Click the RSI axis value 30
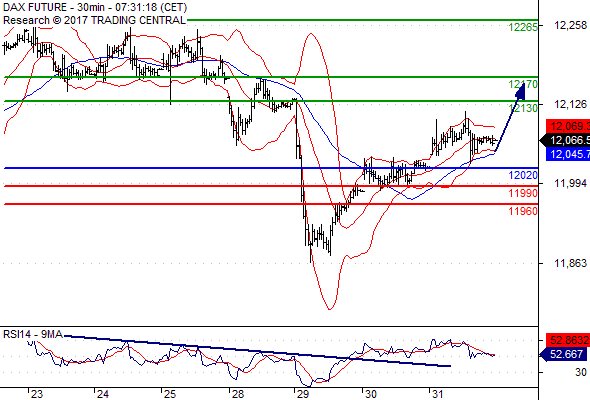Screen dimensions: 590x400 click(x=581, y=373)
